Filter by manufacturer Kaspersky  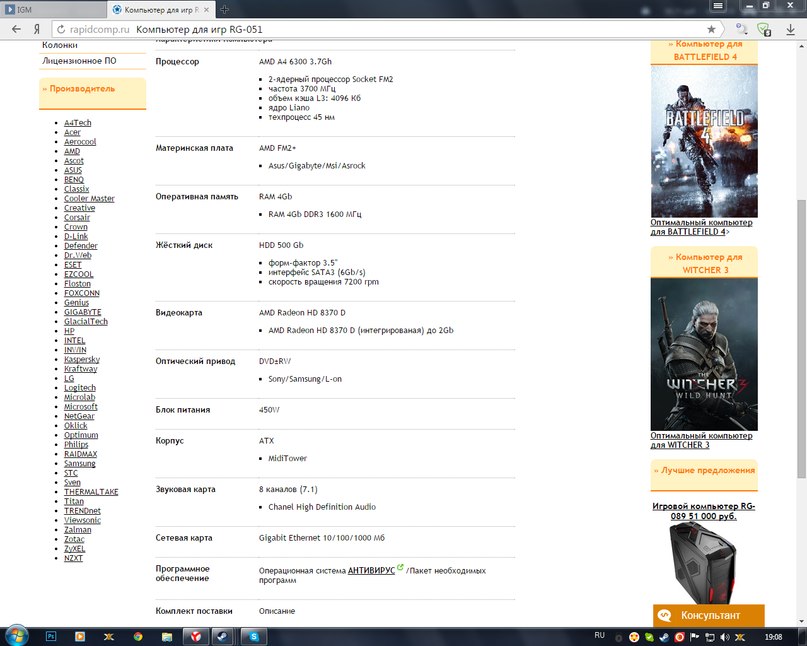[x=82, y=359]
